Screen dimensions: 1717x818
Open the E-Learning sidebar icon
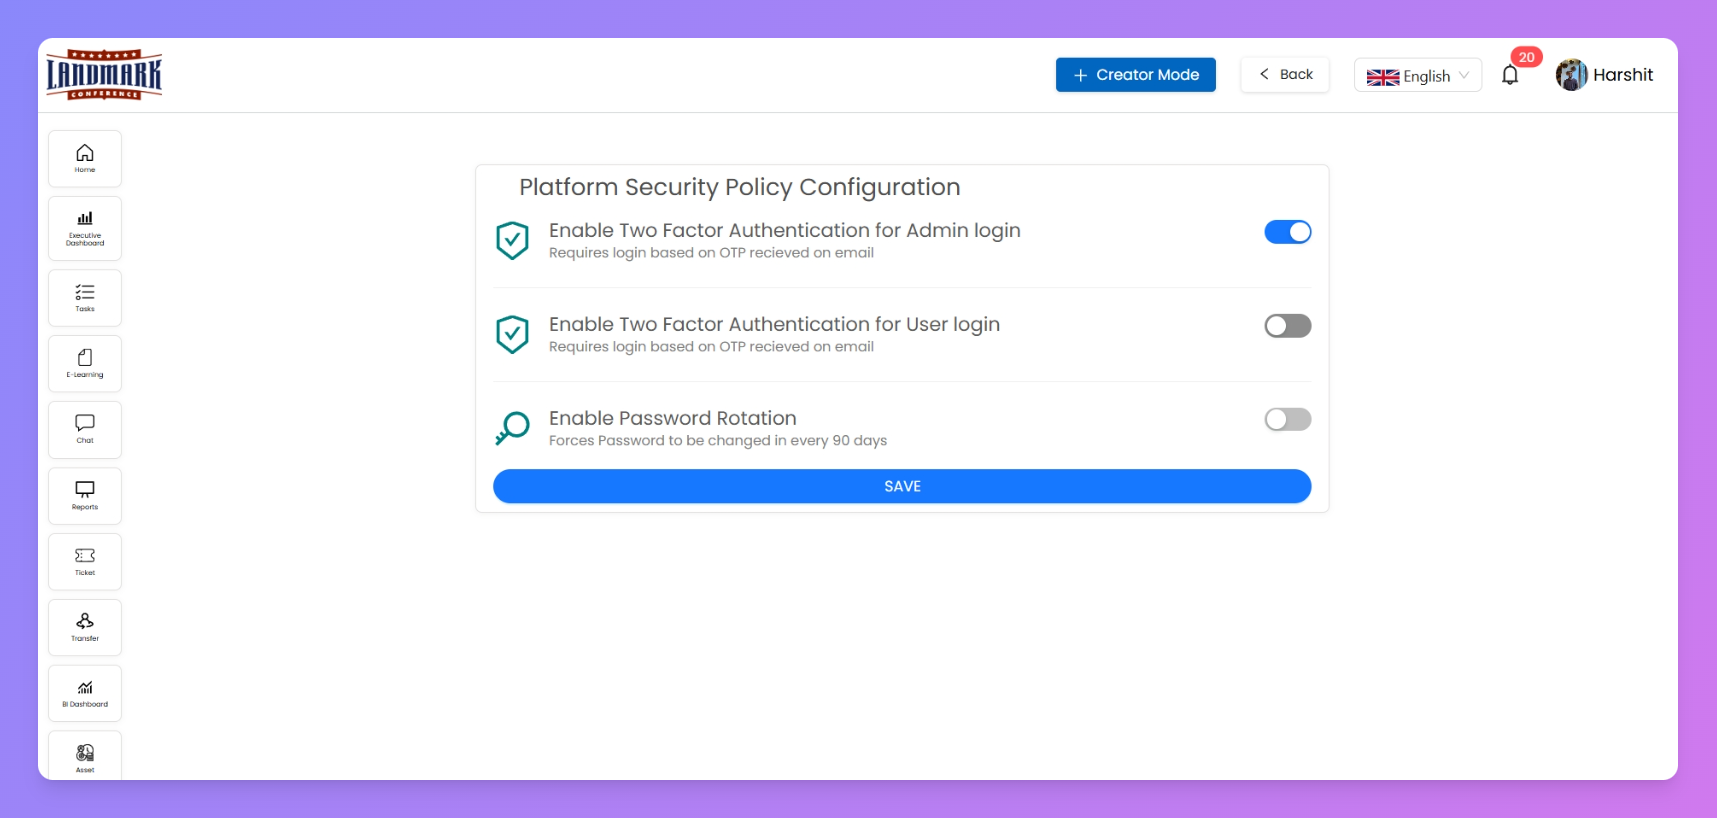click(85, 363)
